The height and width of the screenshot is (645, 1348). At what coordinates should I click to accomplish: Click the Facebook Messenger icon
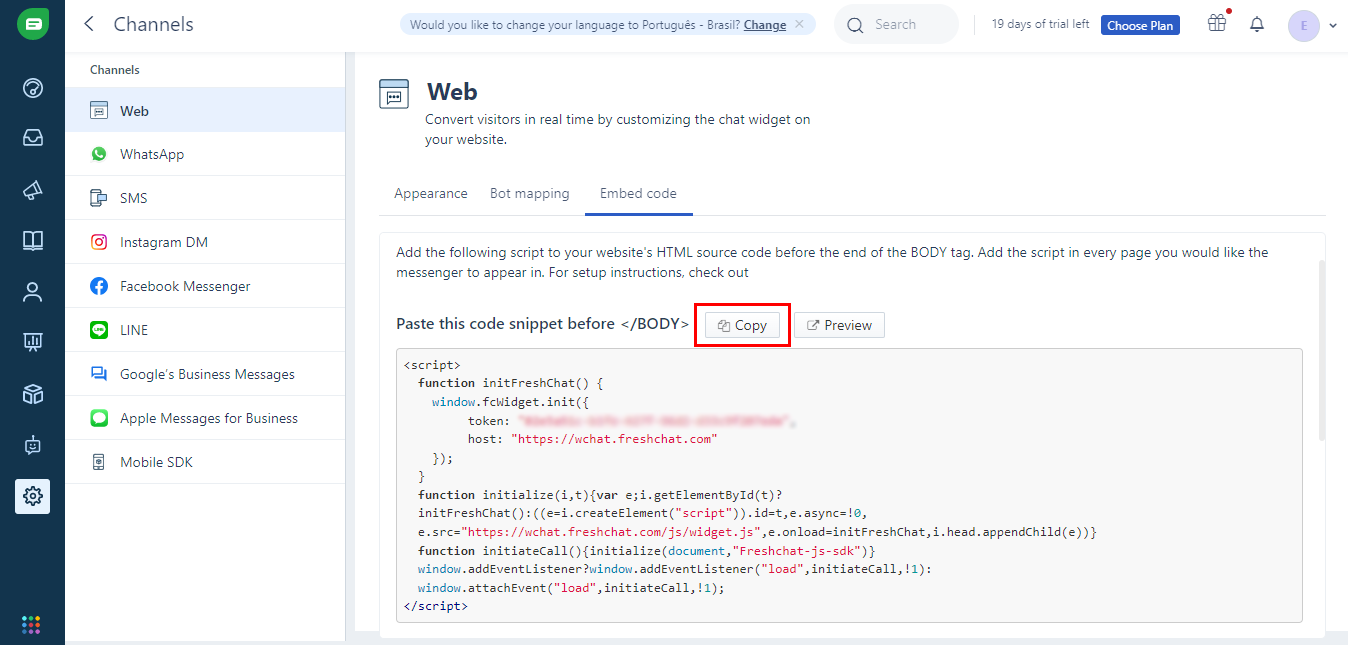[x=99, y=286]
